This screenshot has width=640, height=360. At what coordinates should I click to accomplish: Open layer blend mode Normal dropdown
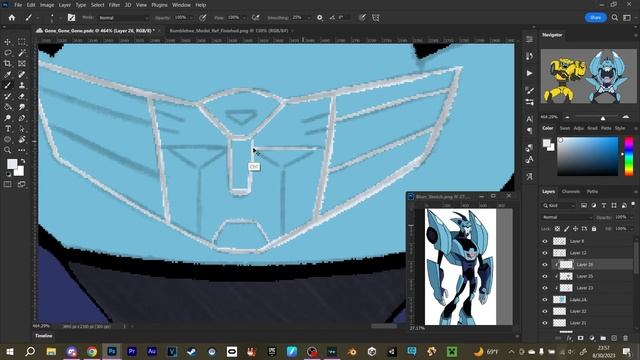(x=567, y=217)
